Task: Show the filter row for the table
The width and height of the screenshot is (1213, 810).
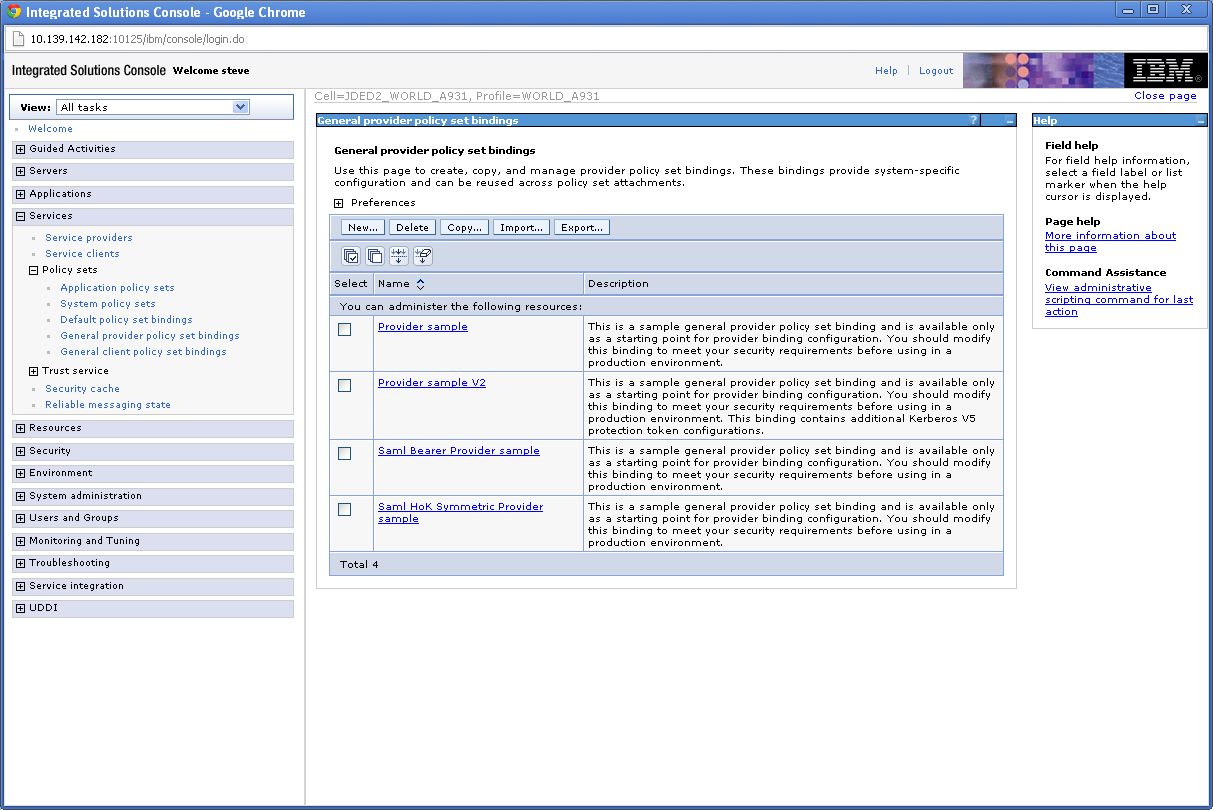Action: tap(399, 256)
